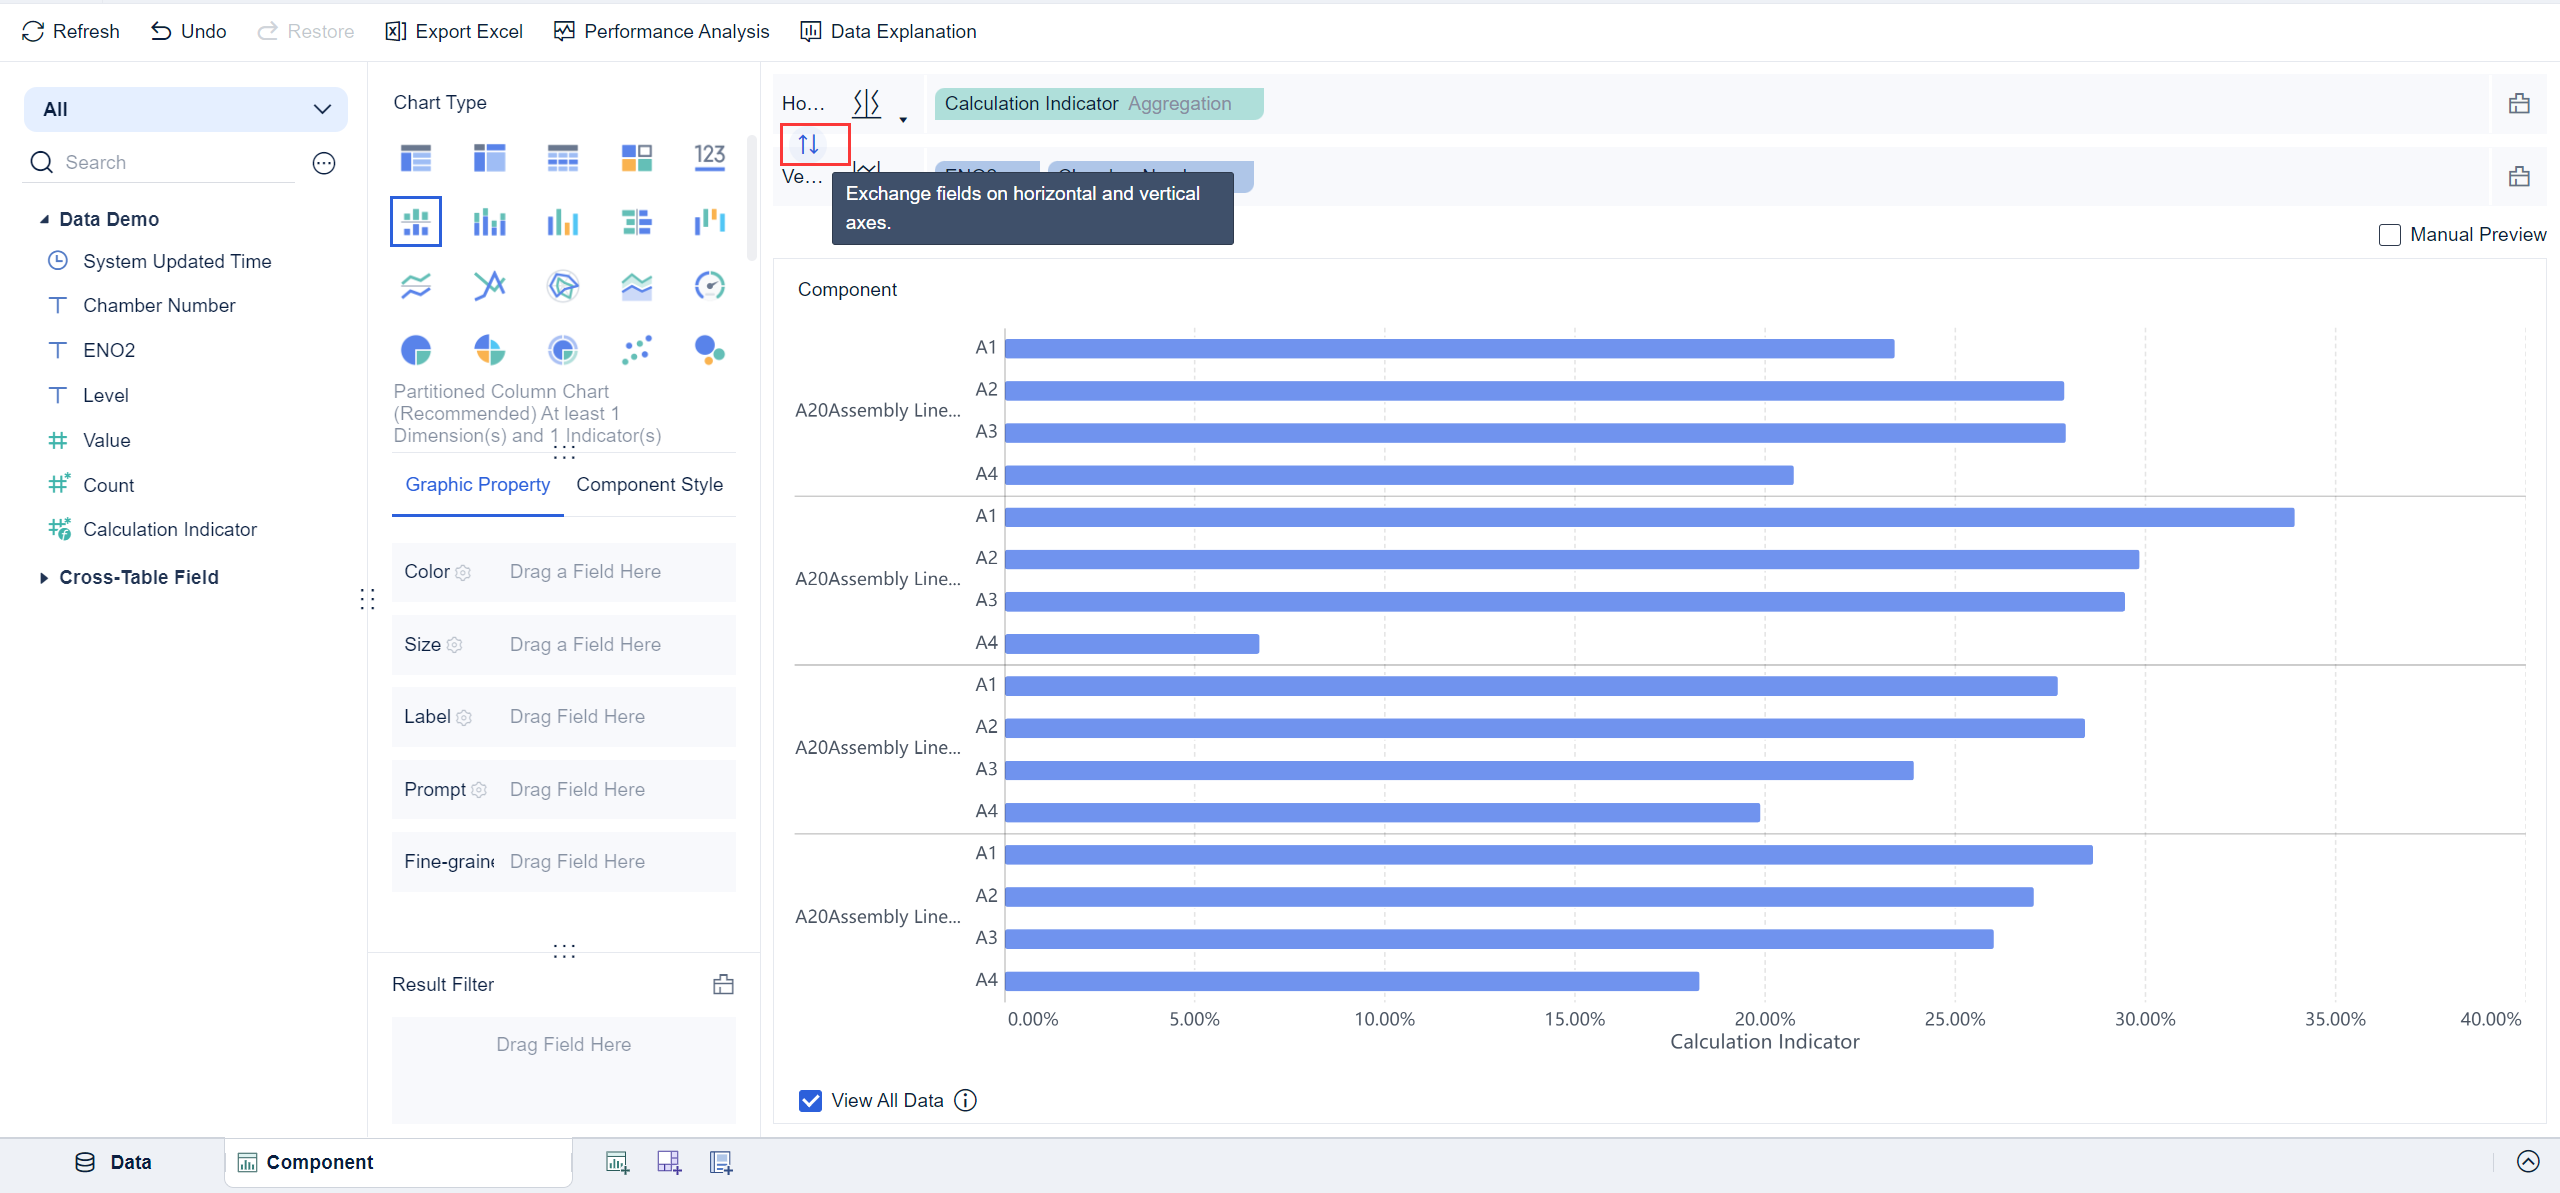
Task: Enable Manual Preview
Action: (2390, 234)
